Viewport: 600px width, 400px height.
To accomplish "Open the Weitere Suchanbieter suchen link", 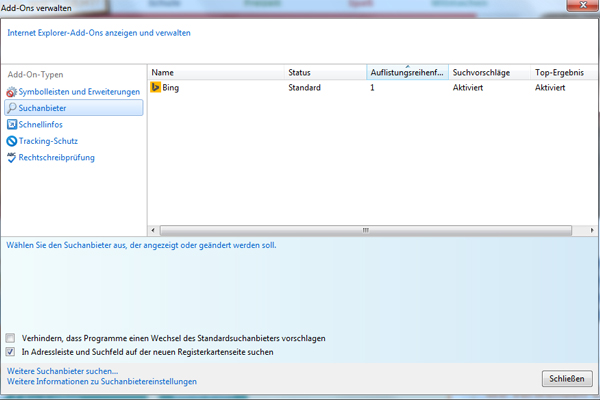I will (62, 371).
